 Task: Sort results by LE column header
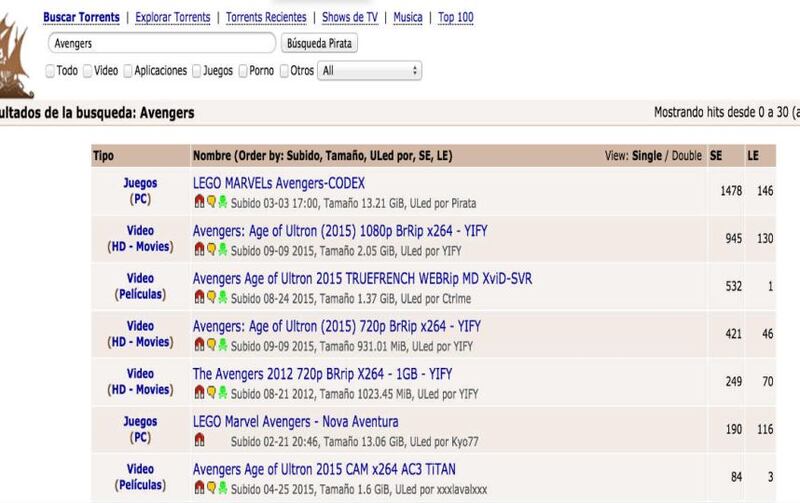click(x=753, y=156)
